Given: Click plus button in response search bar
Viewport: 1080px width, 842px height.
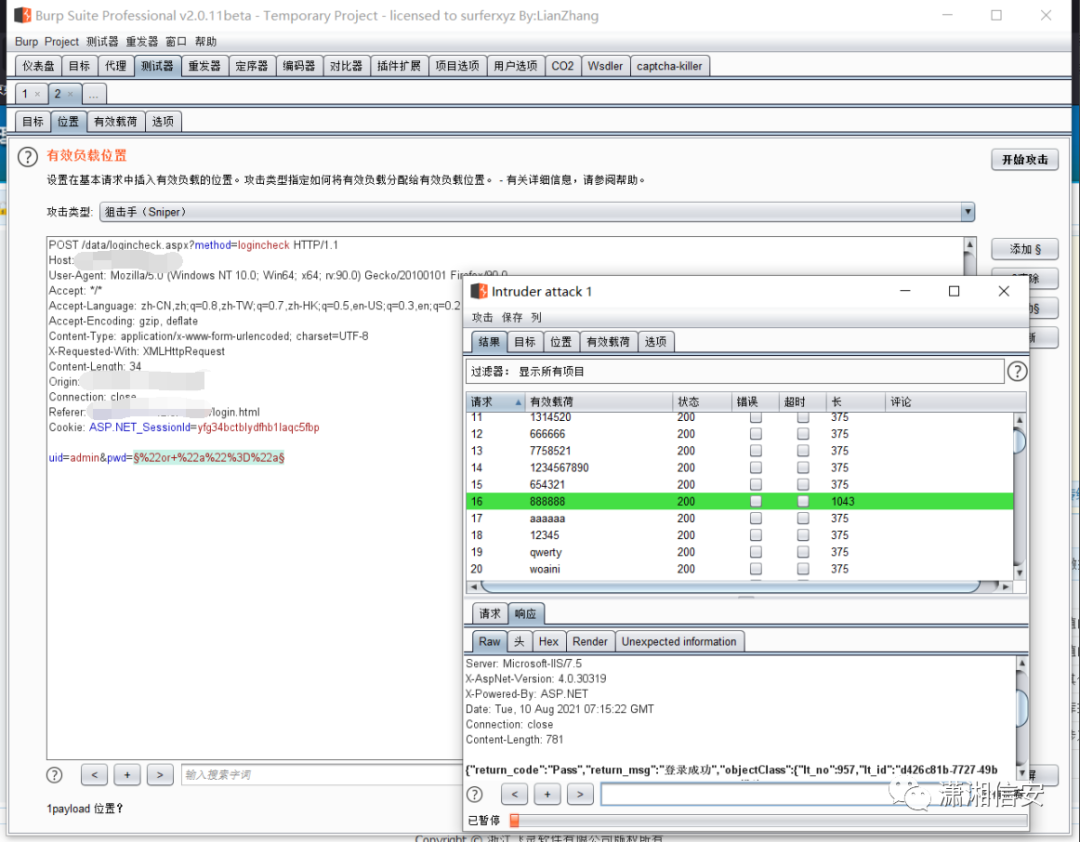Looking at the screenshot, I should (x=548, y=794).
